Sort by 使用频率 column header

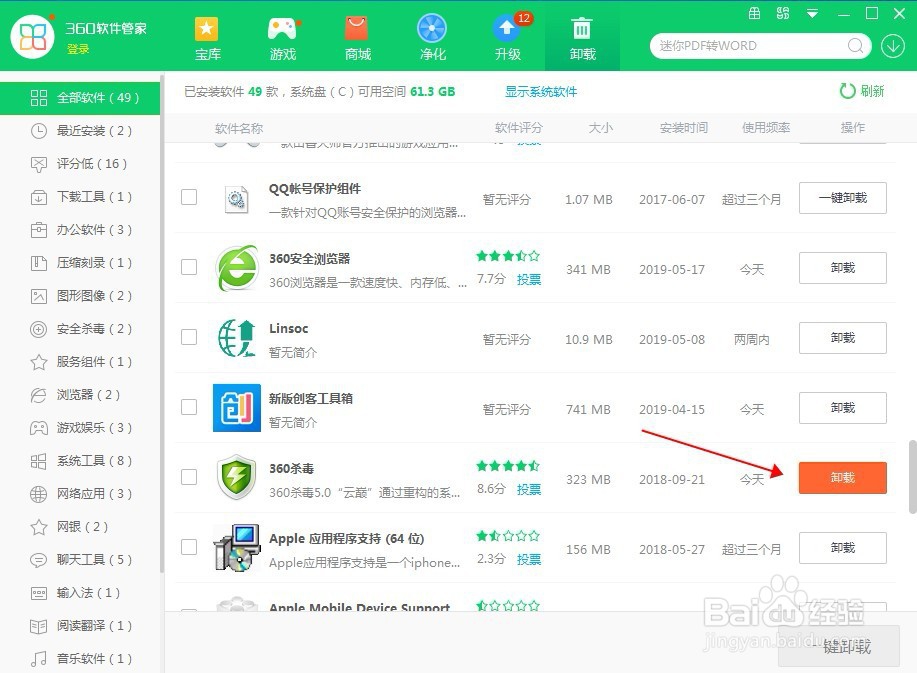766,127
